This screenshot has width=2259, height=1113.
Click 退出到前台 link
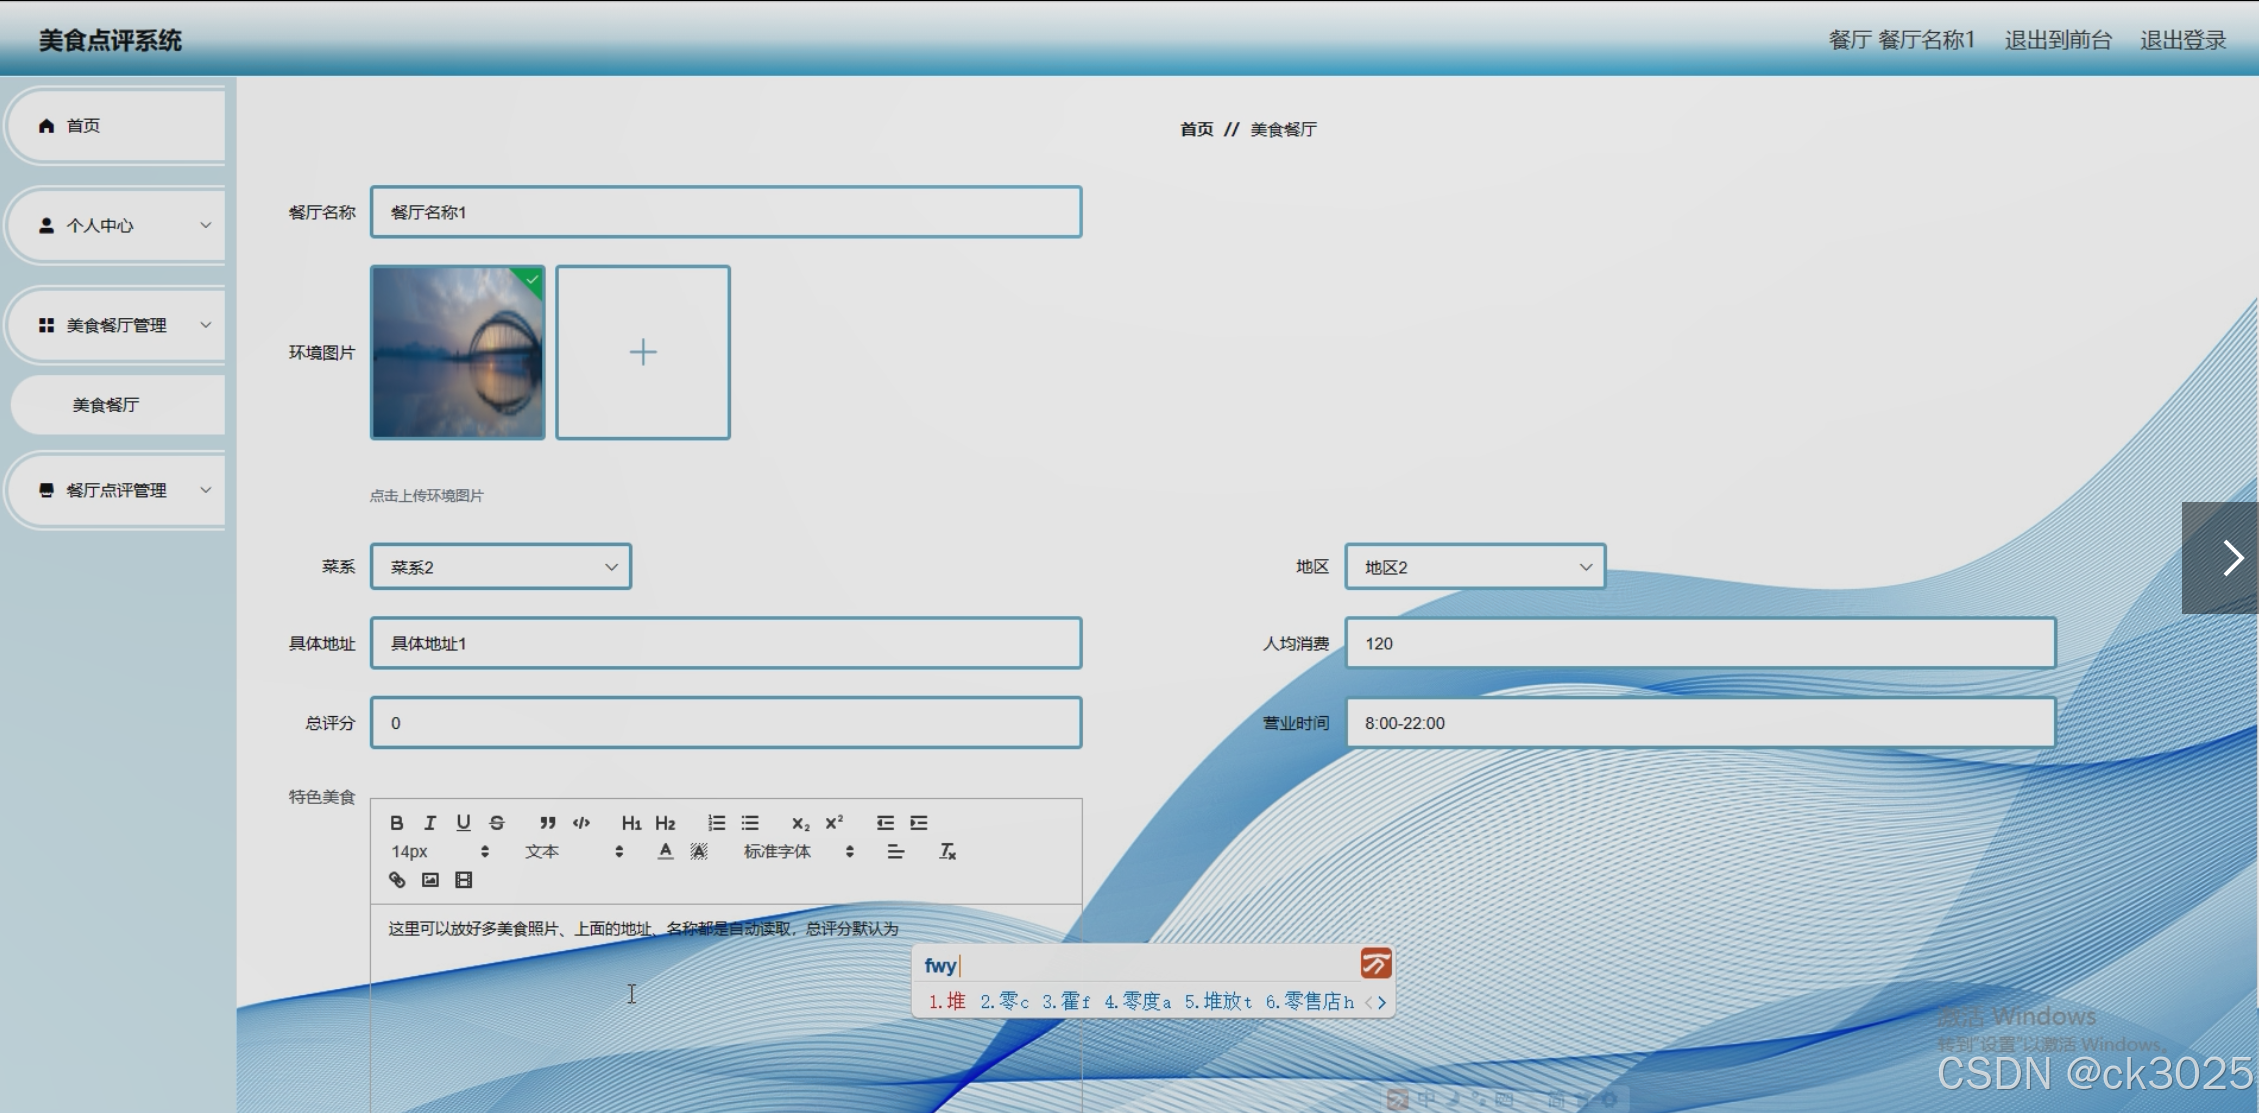click(x=2057, y=40)
